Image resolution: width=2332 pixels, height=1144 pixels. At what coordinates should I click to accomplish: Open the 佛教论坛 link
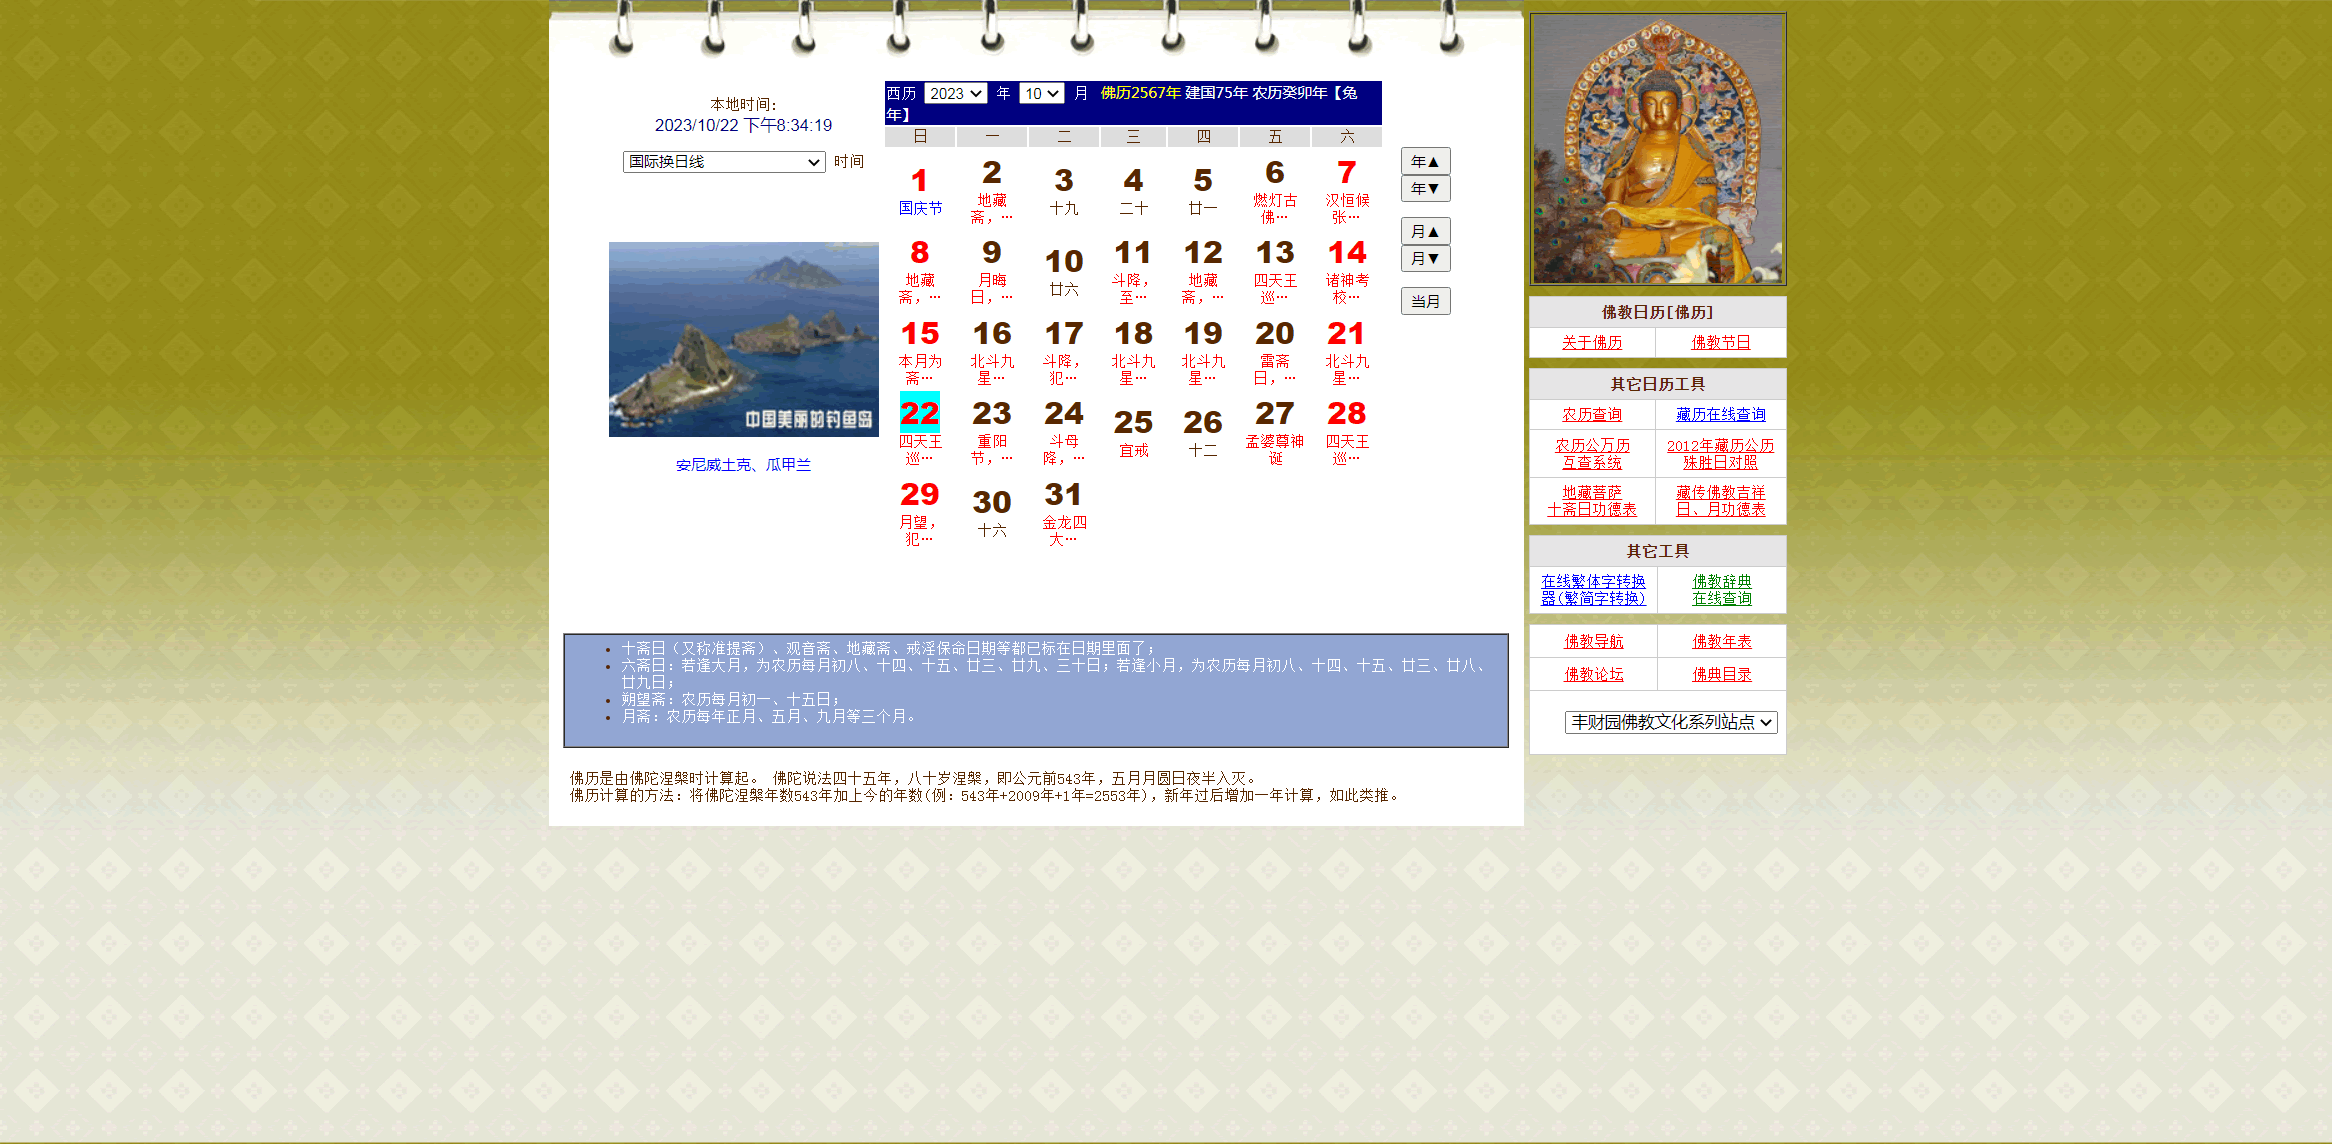pyautogui.click(x=1593, y=674)
